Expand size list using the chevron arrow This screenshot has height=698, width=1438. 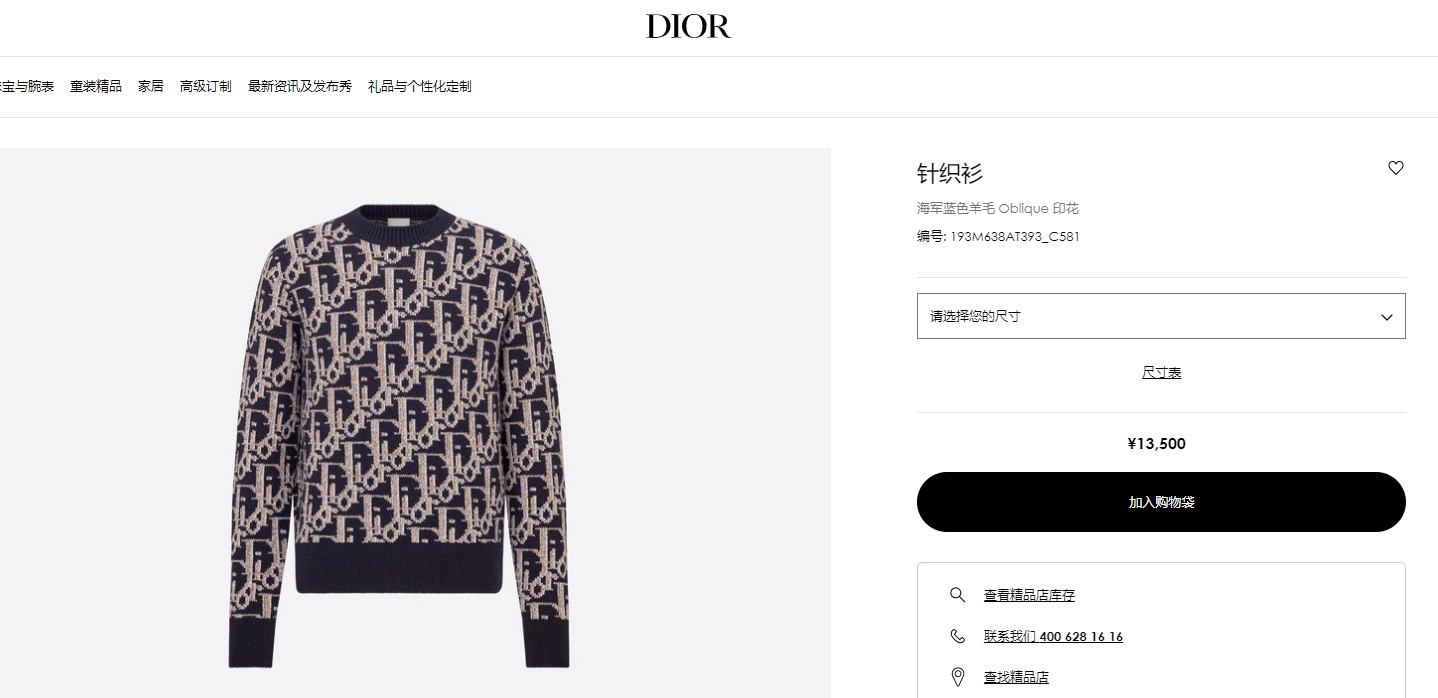coord(1386,317)
